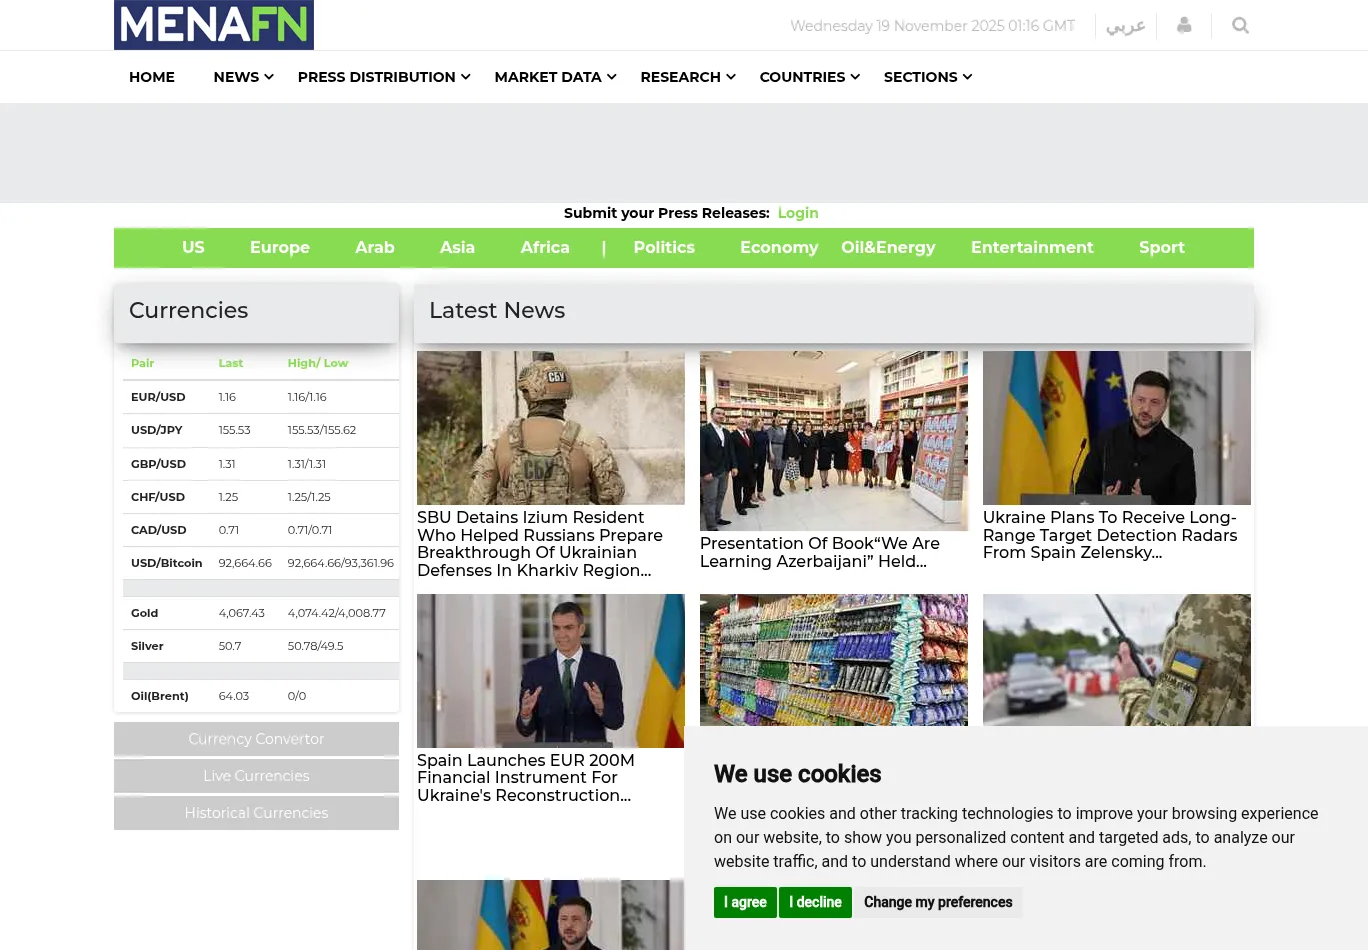1368x950 pixels.
Task: Open the Currency Convertor button
Action: [x=256, y=739]
